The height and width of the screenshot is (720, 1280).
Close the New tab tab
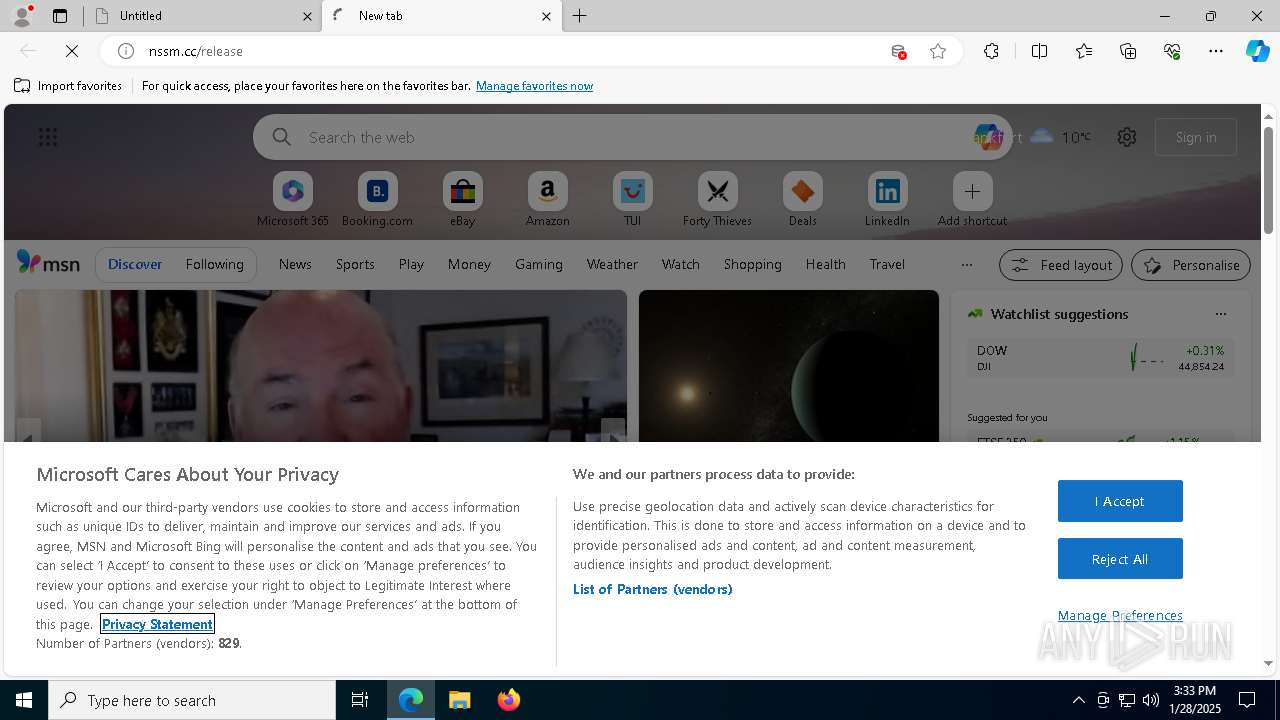[546, 16]
